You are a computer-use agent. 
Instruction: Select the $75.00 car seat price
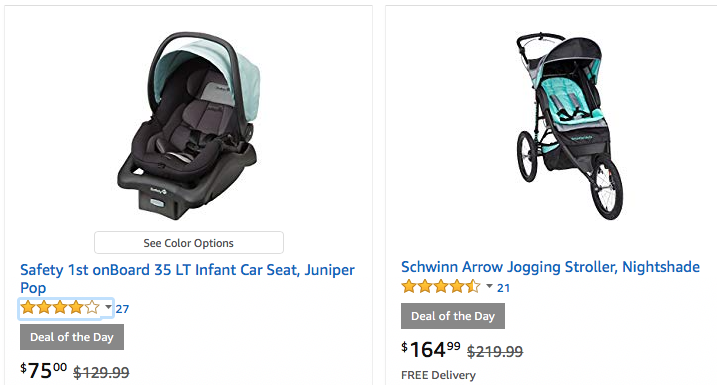43,370
